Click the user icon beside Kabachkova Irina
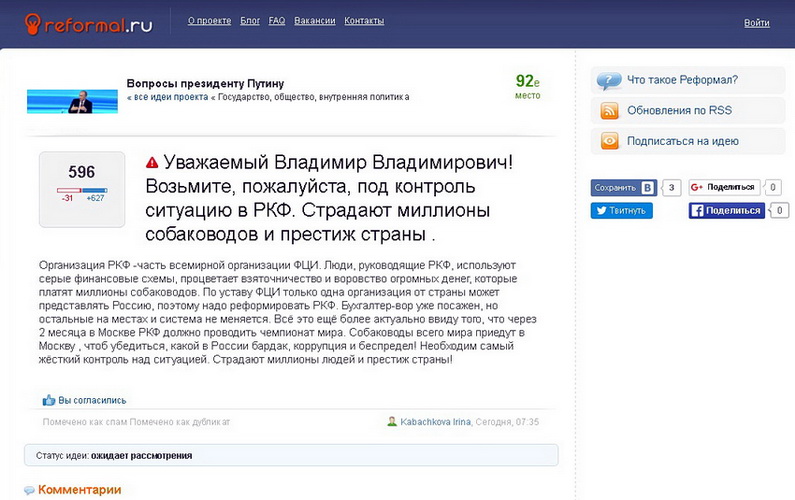 [x=392, y=422]
